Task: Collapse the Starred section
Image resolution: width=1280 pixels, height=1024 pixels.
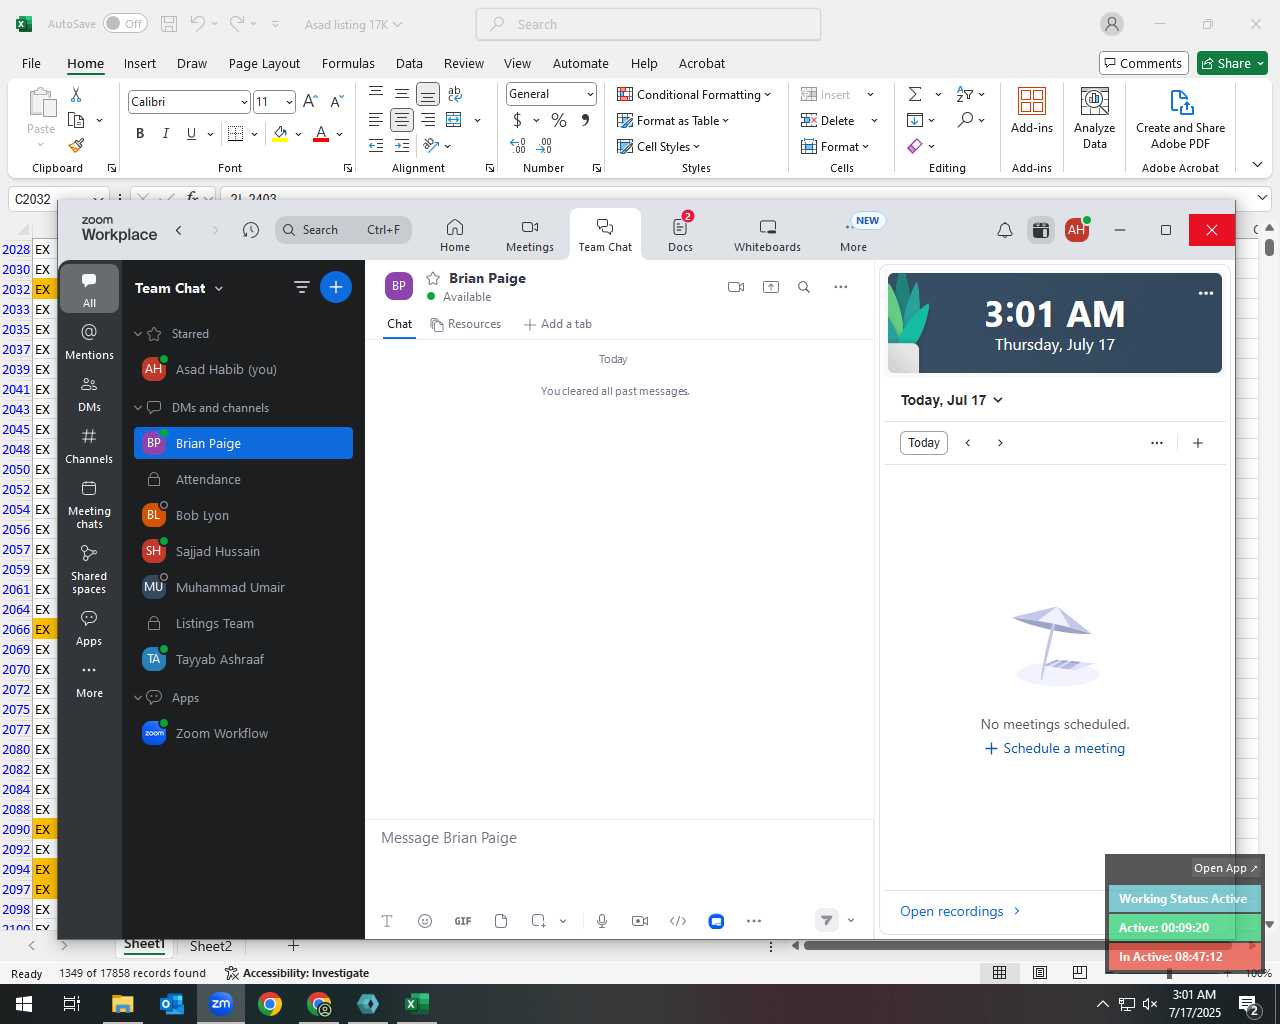Action: (138, 334)
